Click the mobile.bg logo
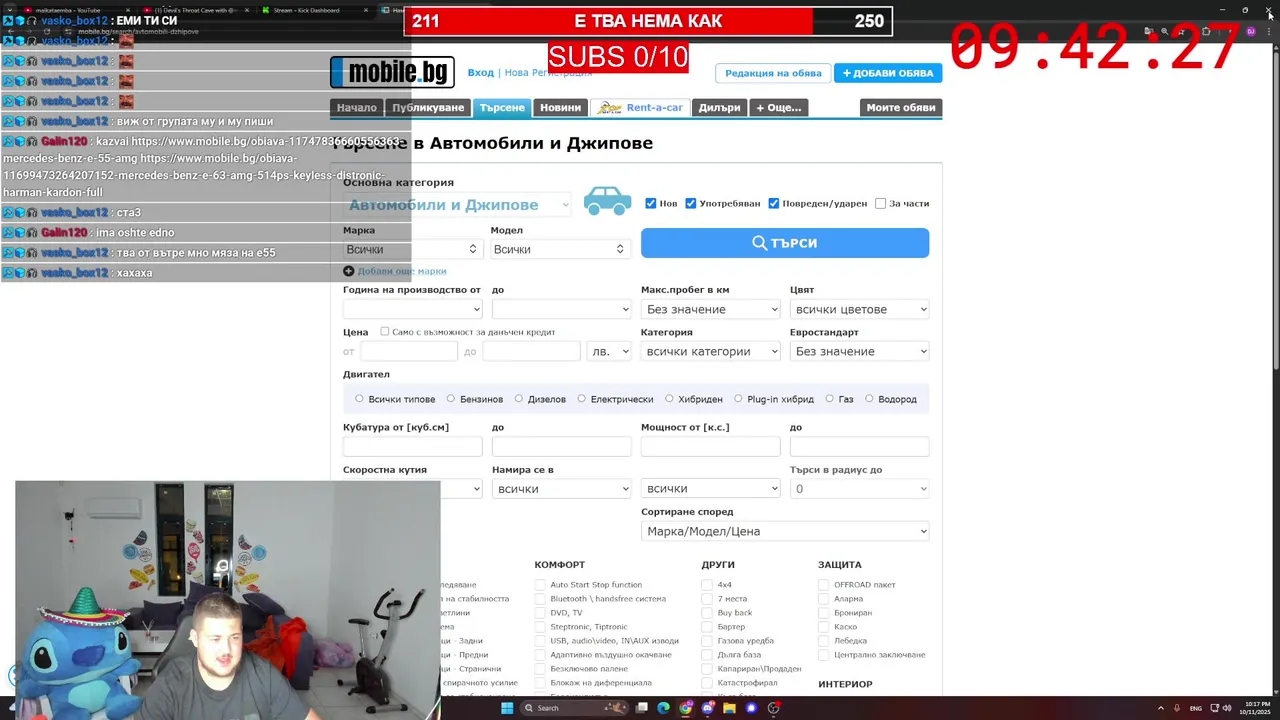Screen dimensions: 1280x720 (392, 72)
